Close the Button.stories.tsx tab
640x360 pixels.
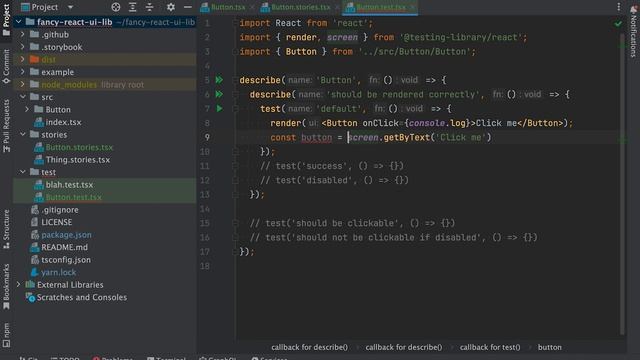click(x=337, y=7)
